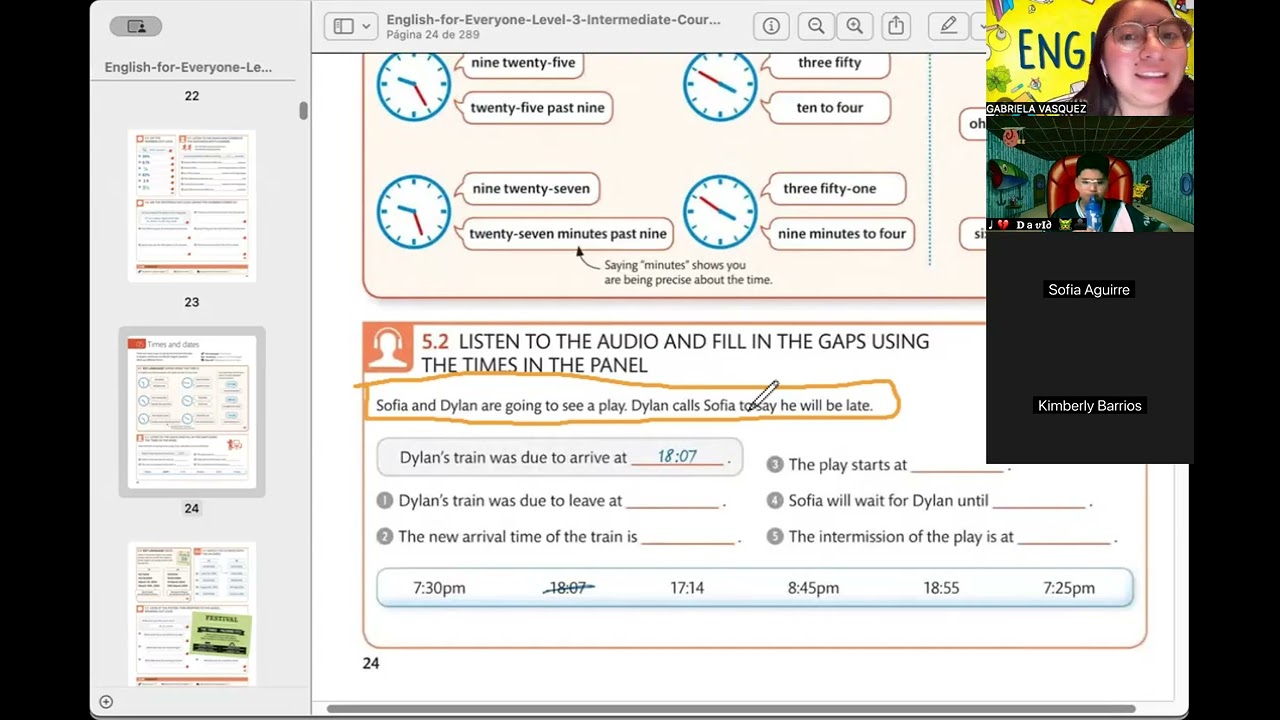Select Gabriela Vasquez's video tile

pyautogui.click(x=1089, y=58)
